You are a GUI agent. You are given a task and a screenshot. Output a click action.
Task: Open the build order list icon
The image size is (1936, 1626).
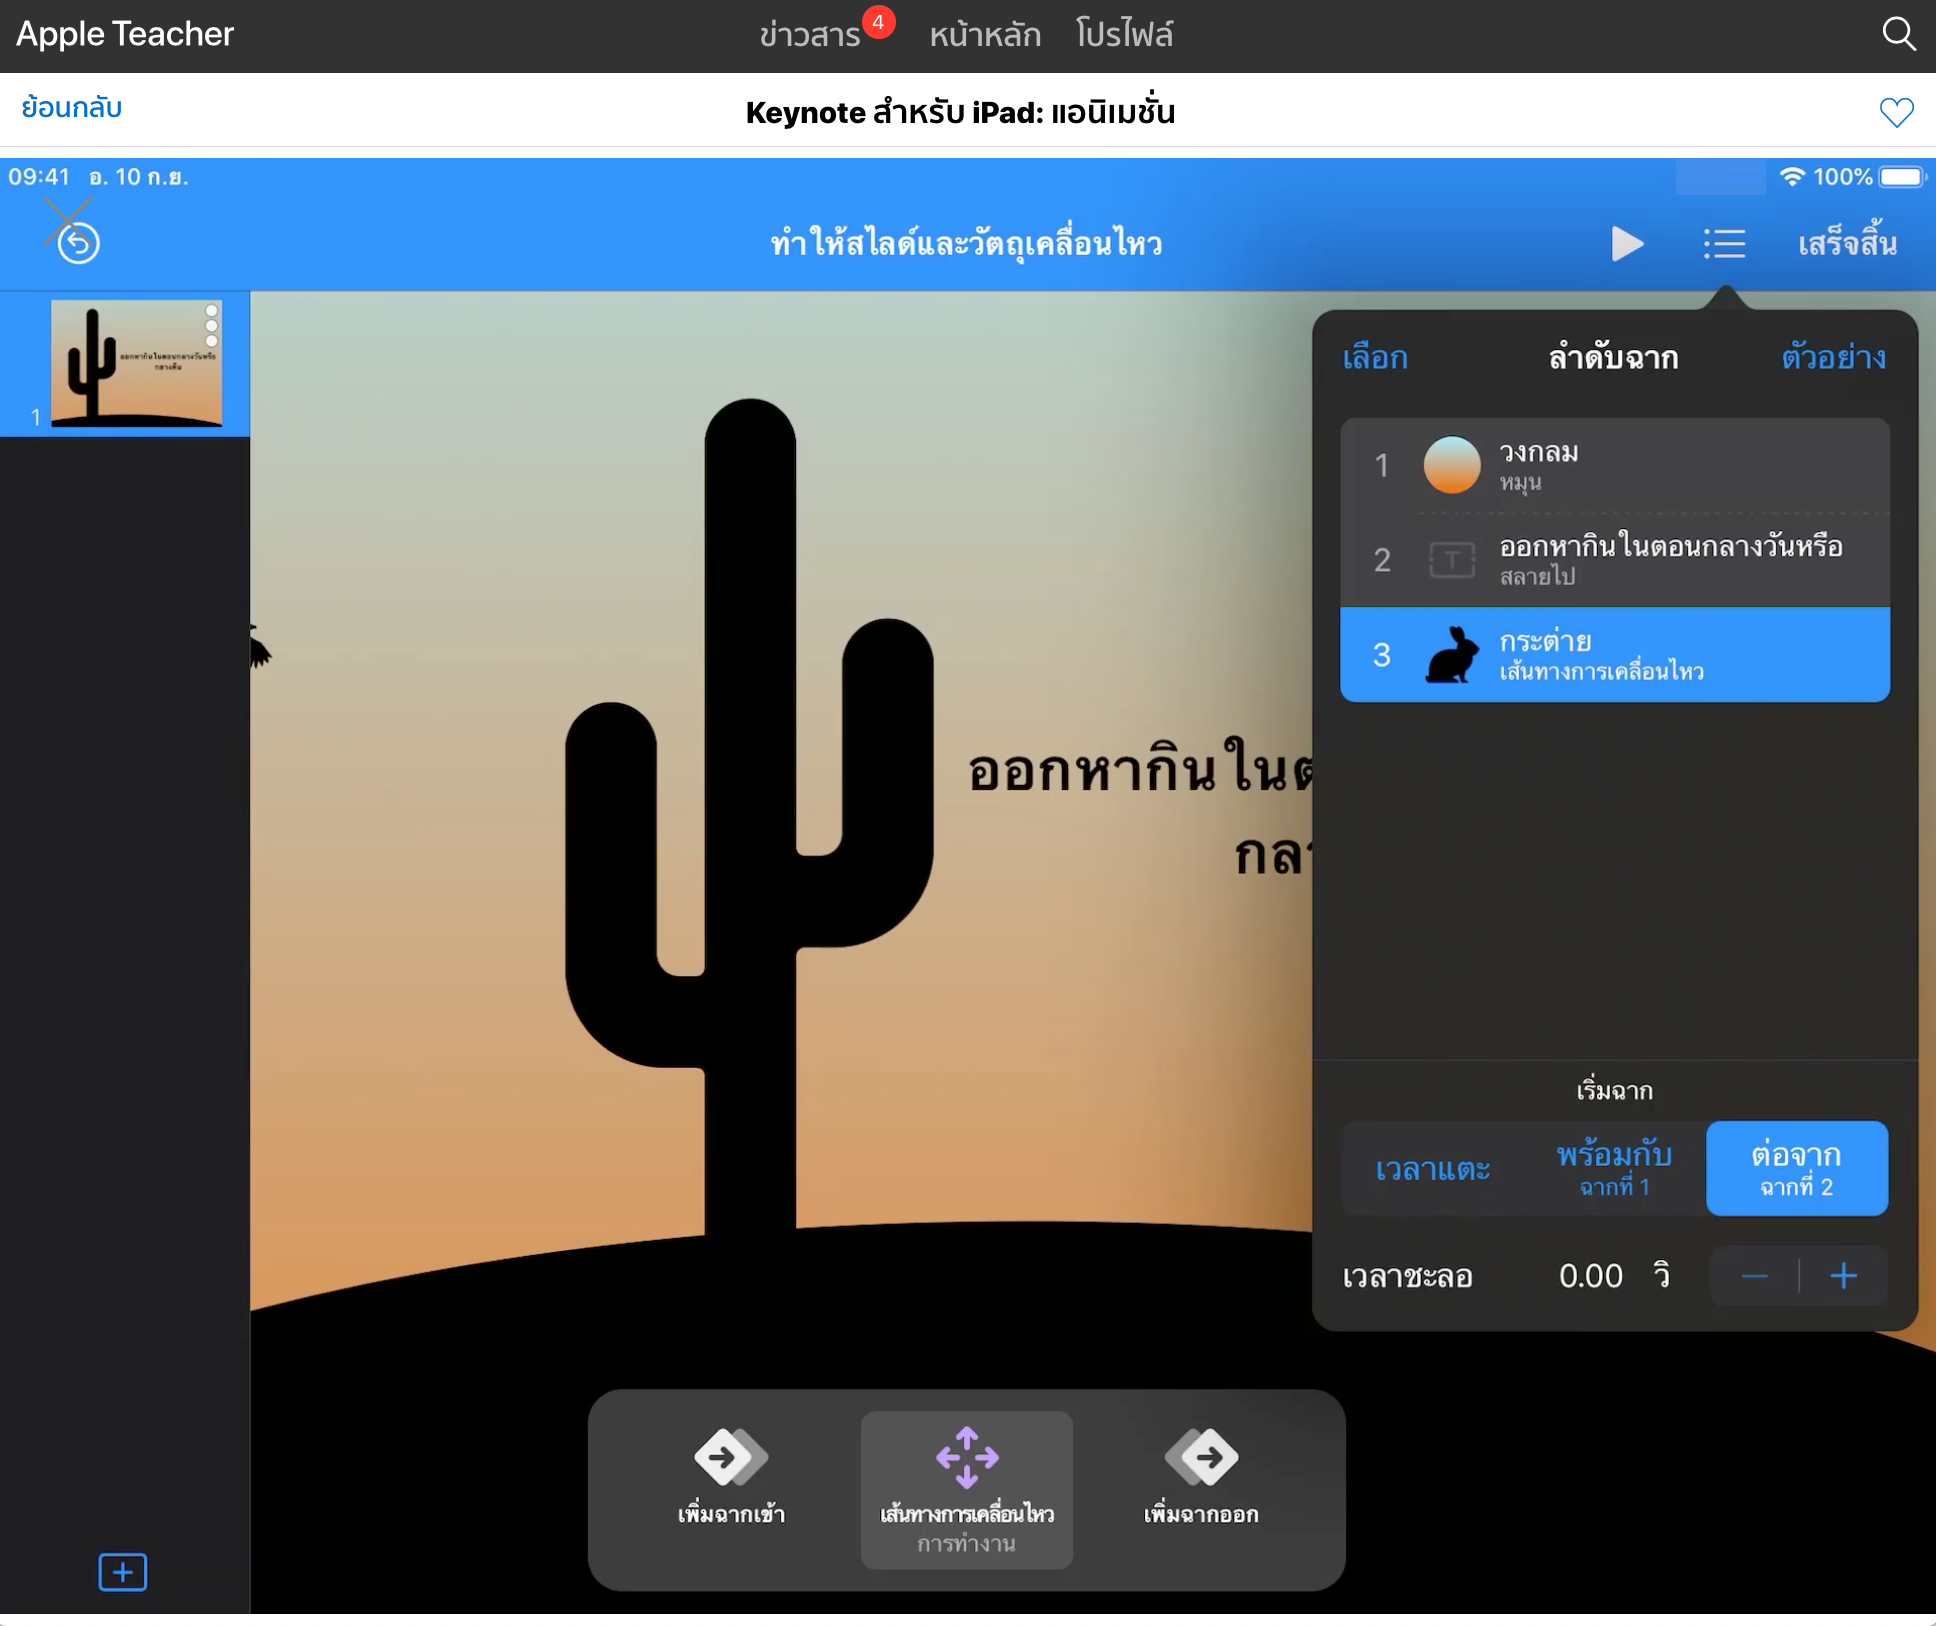1724,243
